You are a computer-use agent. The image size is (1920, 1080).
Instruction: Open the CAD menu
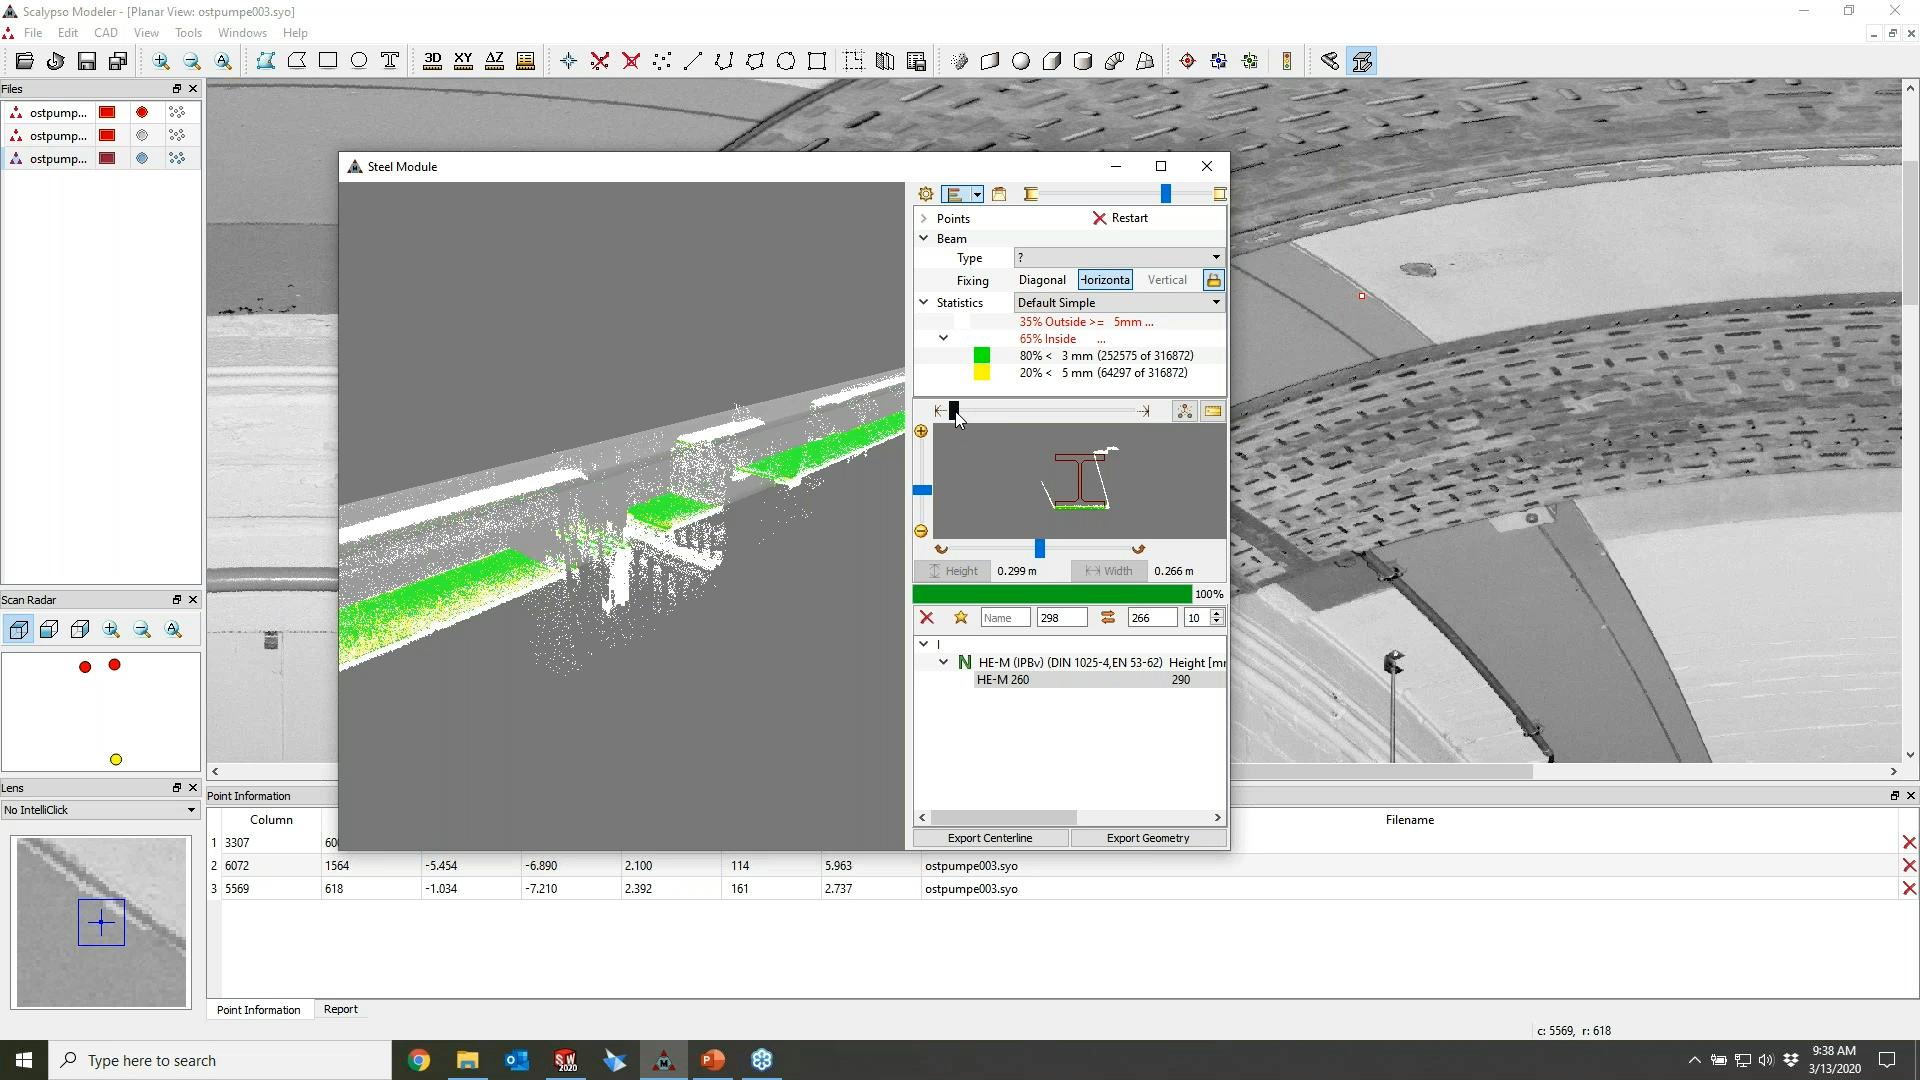click(105, 33)
